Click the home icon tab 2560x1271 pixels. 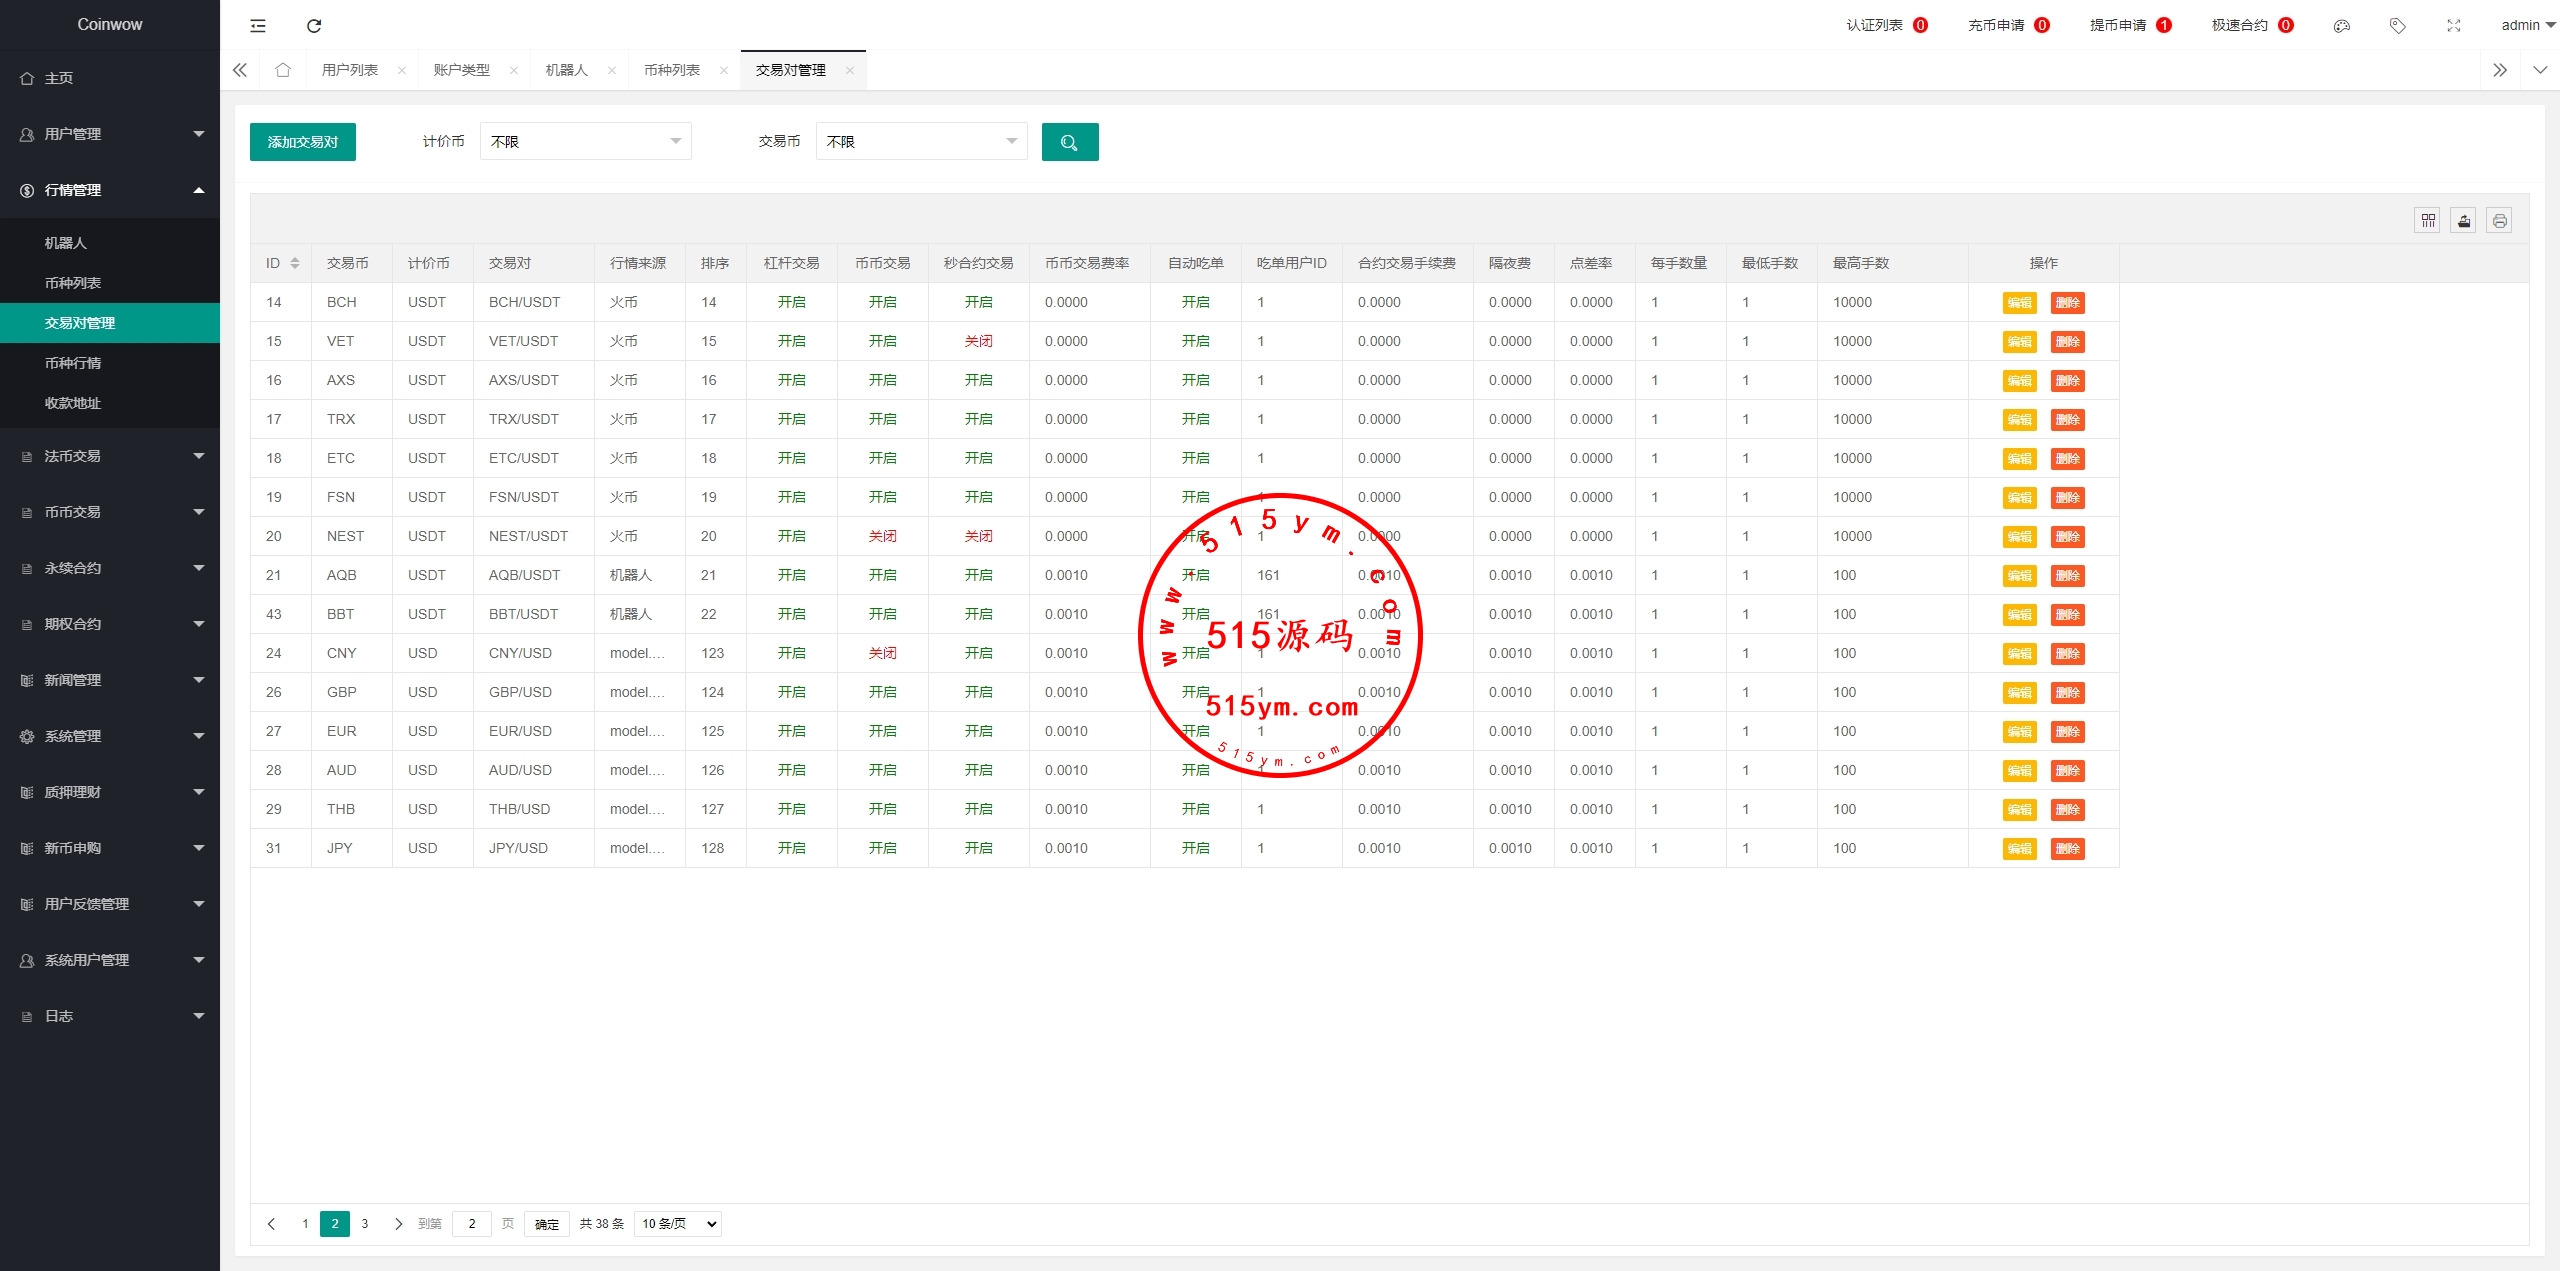(x=283, y=70)
